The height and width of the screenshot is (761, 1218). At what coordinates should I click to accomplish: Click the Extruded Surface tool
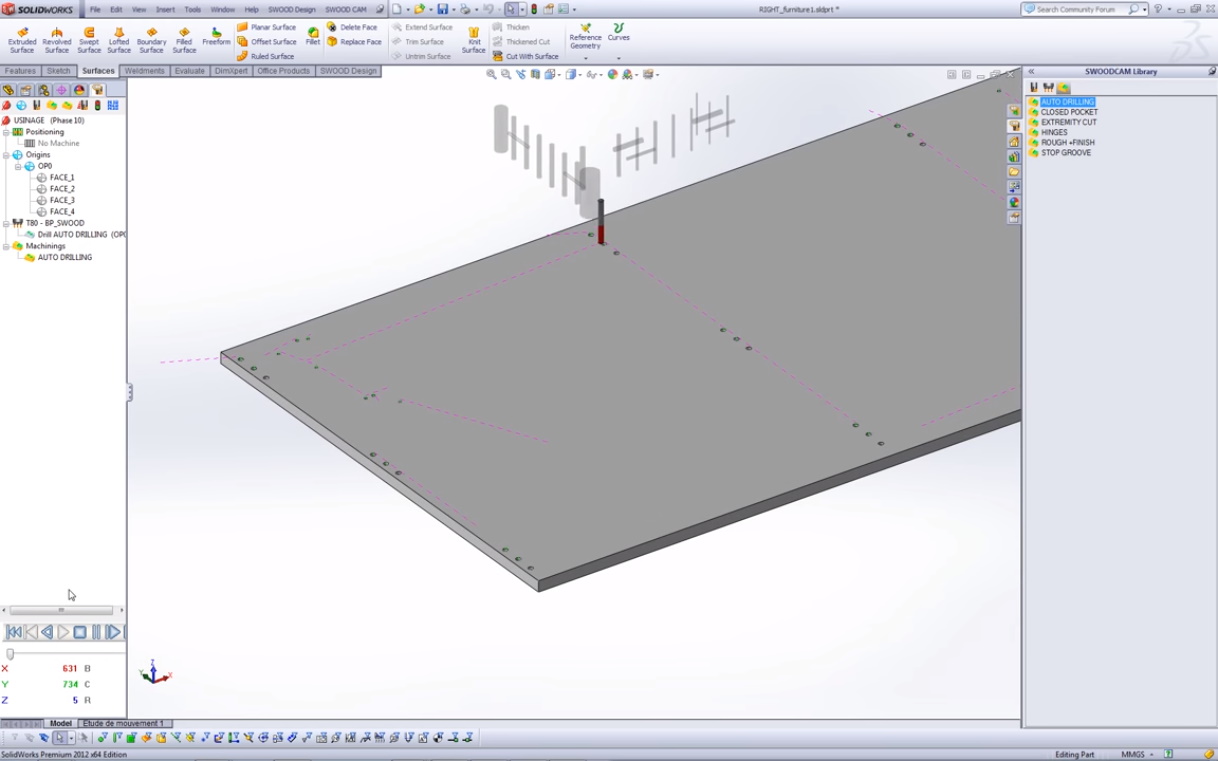(x=22, y=40)
